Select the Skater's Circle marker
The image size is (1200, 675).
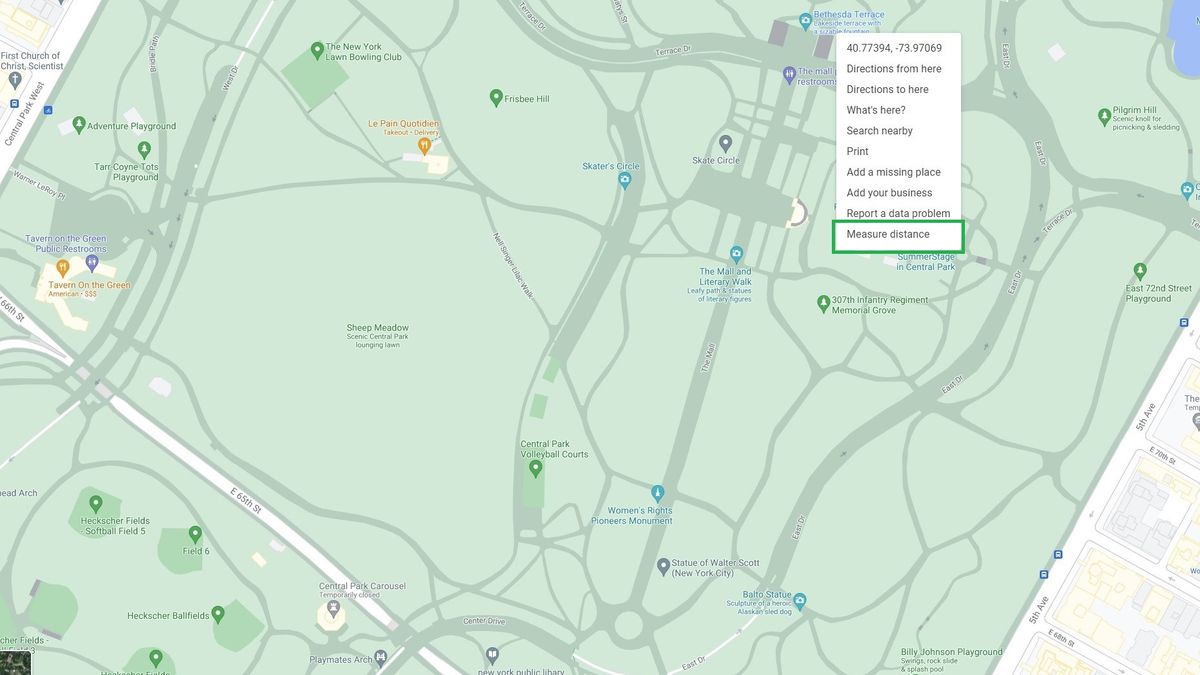click(x=624, y=178)
